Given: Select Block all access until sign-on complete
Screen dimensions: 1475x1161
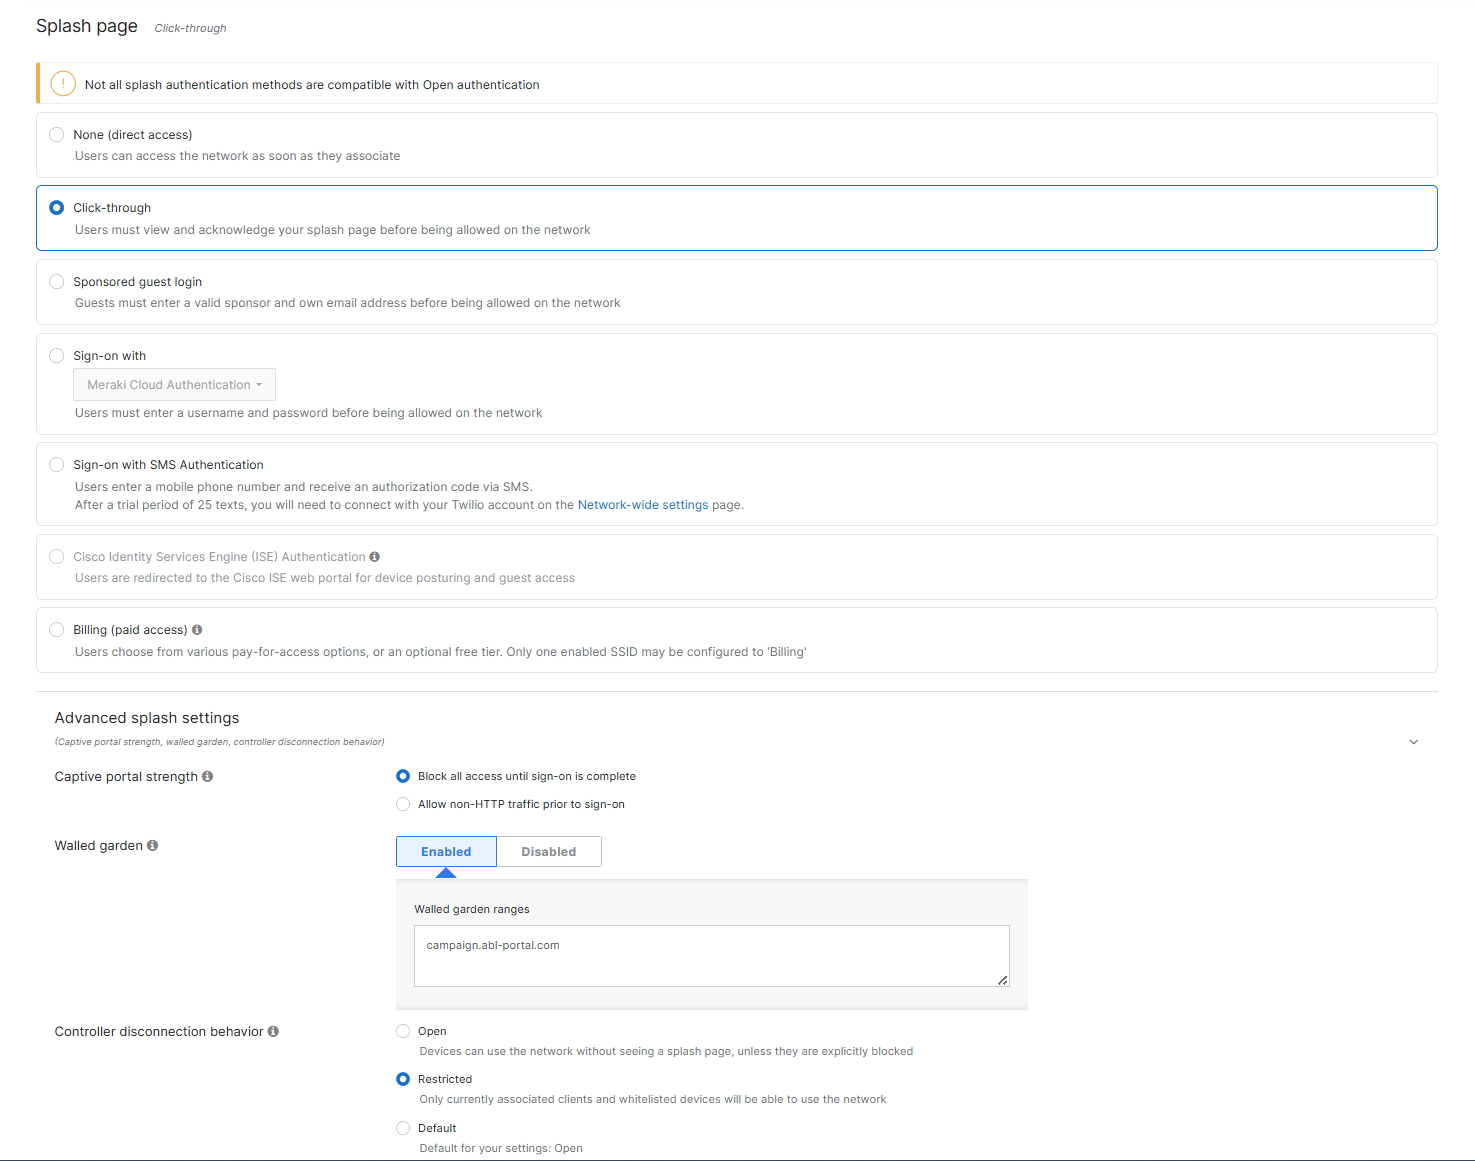Looking at the screenshot, I should click(x=402, y=776).
